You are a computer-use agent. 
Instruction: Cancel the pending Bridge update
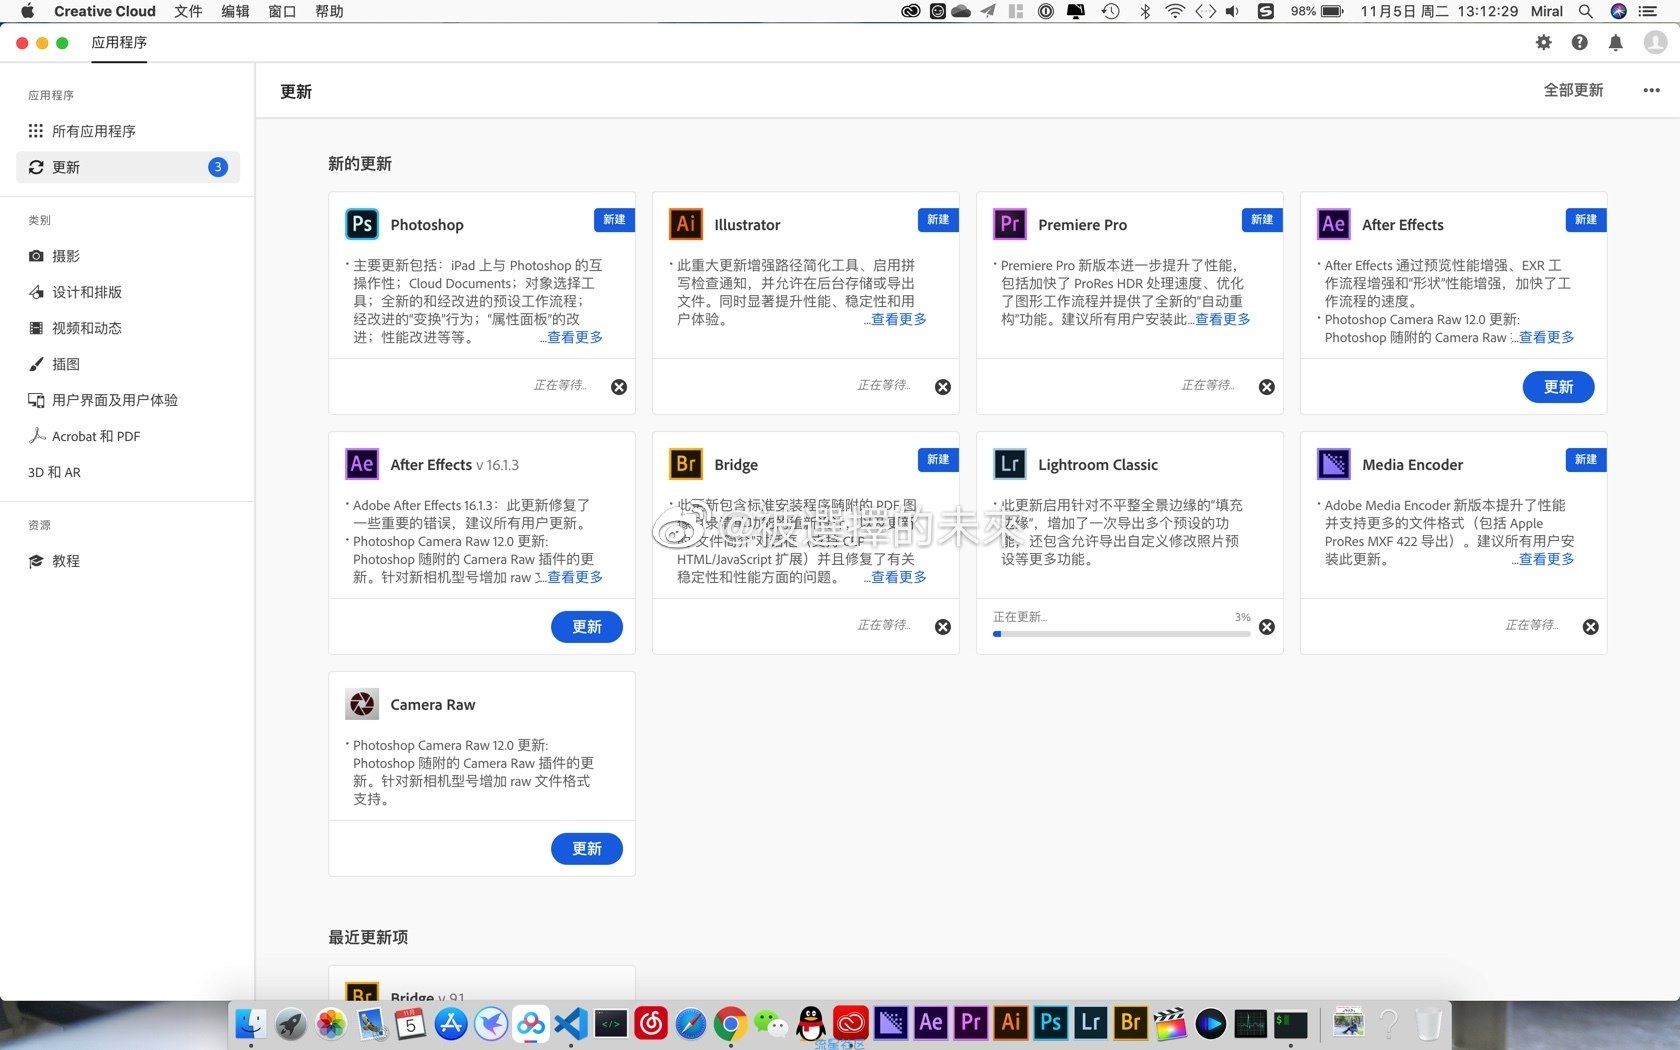pyautogui.click(x=943, y=627)
